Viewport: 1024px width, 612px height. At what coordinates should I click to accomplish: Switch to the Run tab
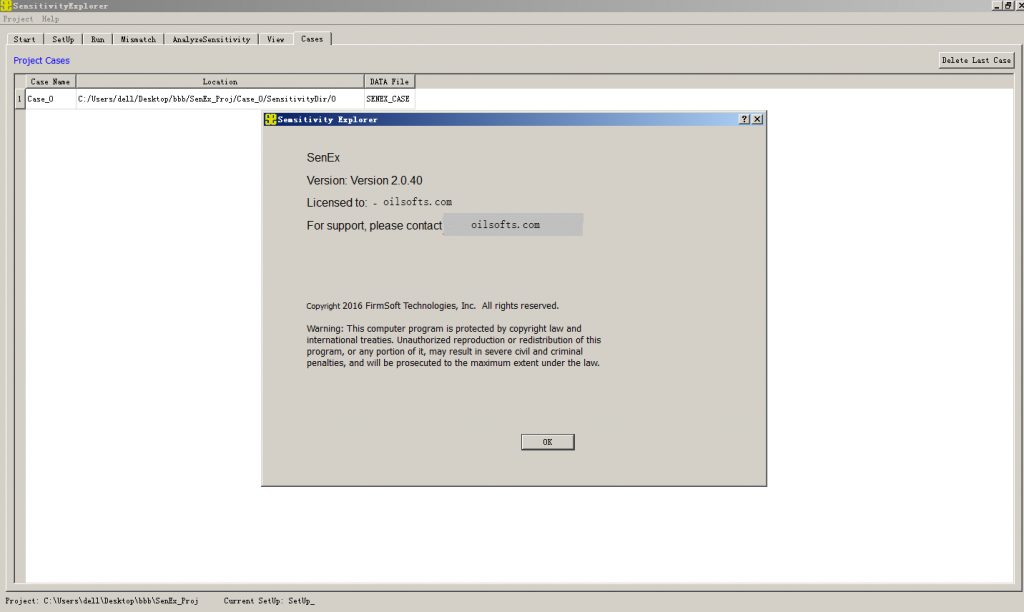[x=97, y=39]
